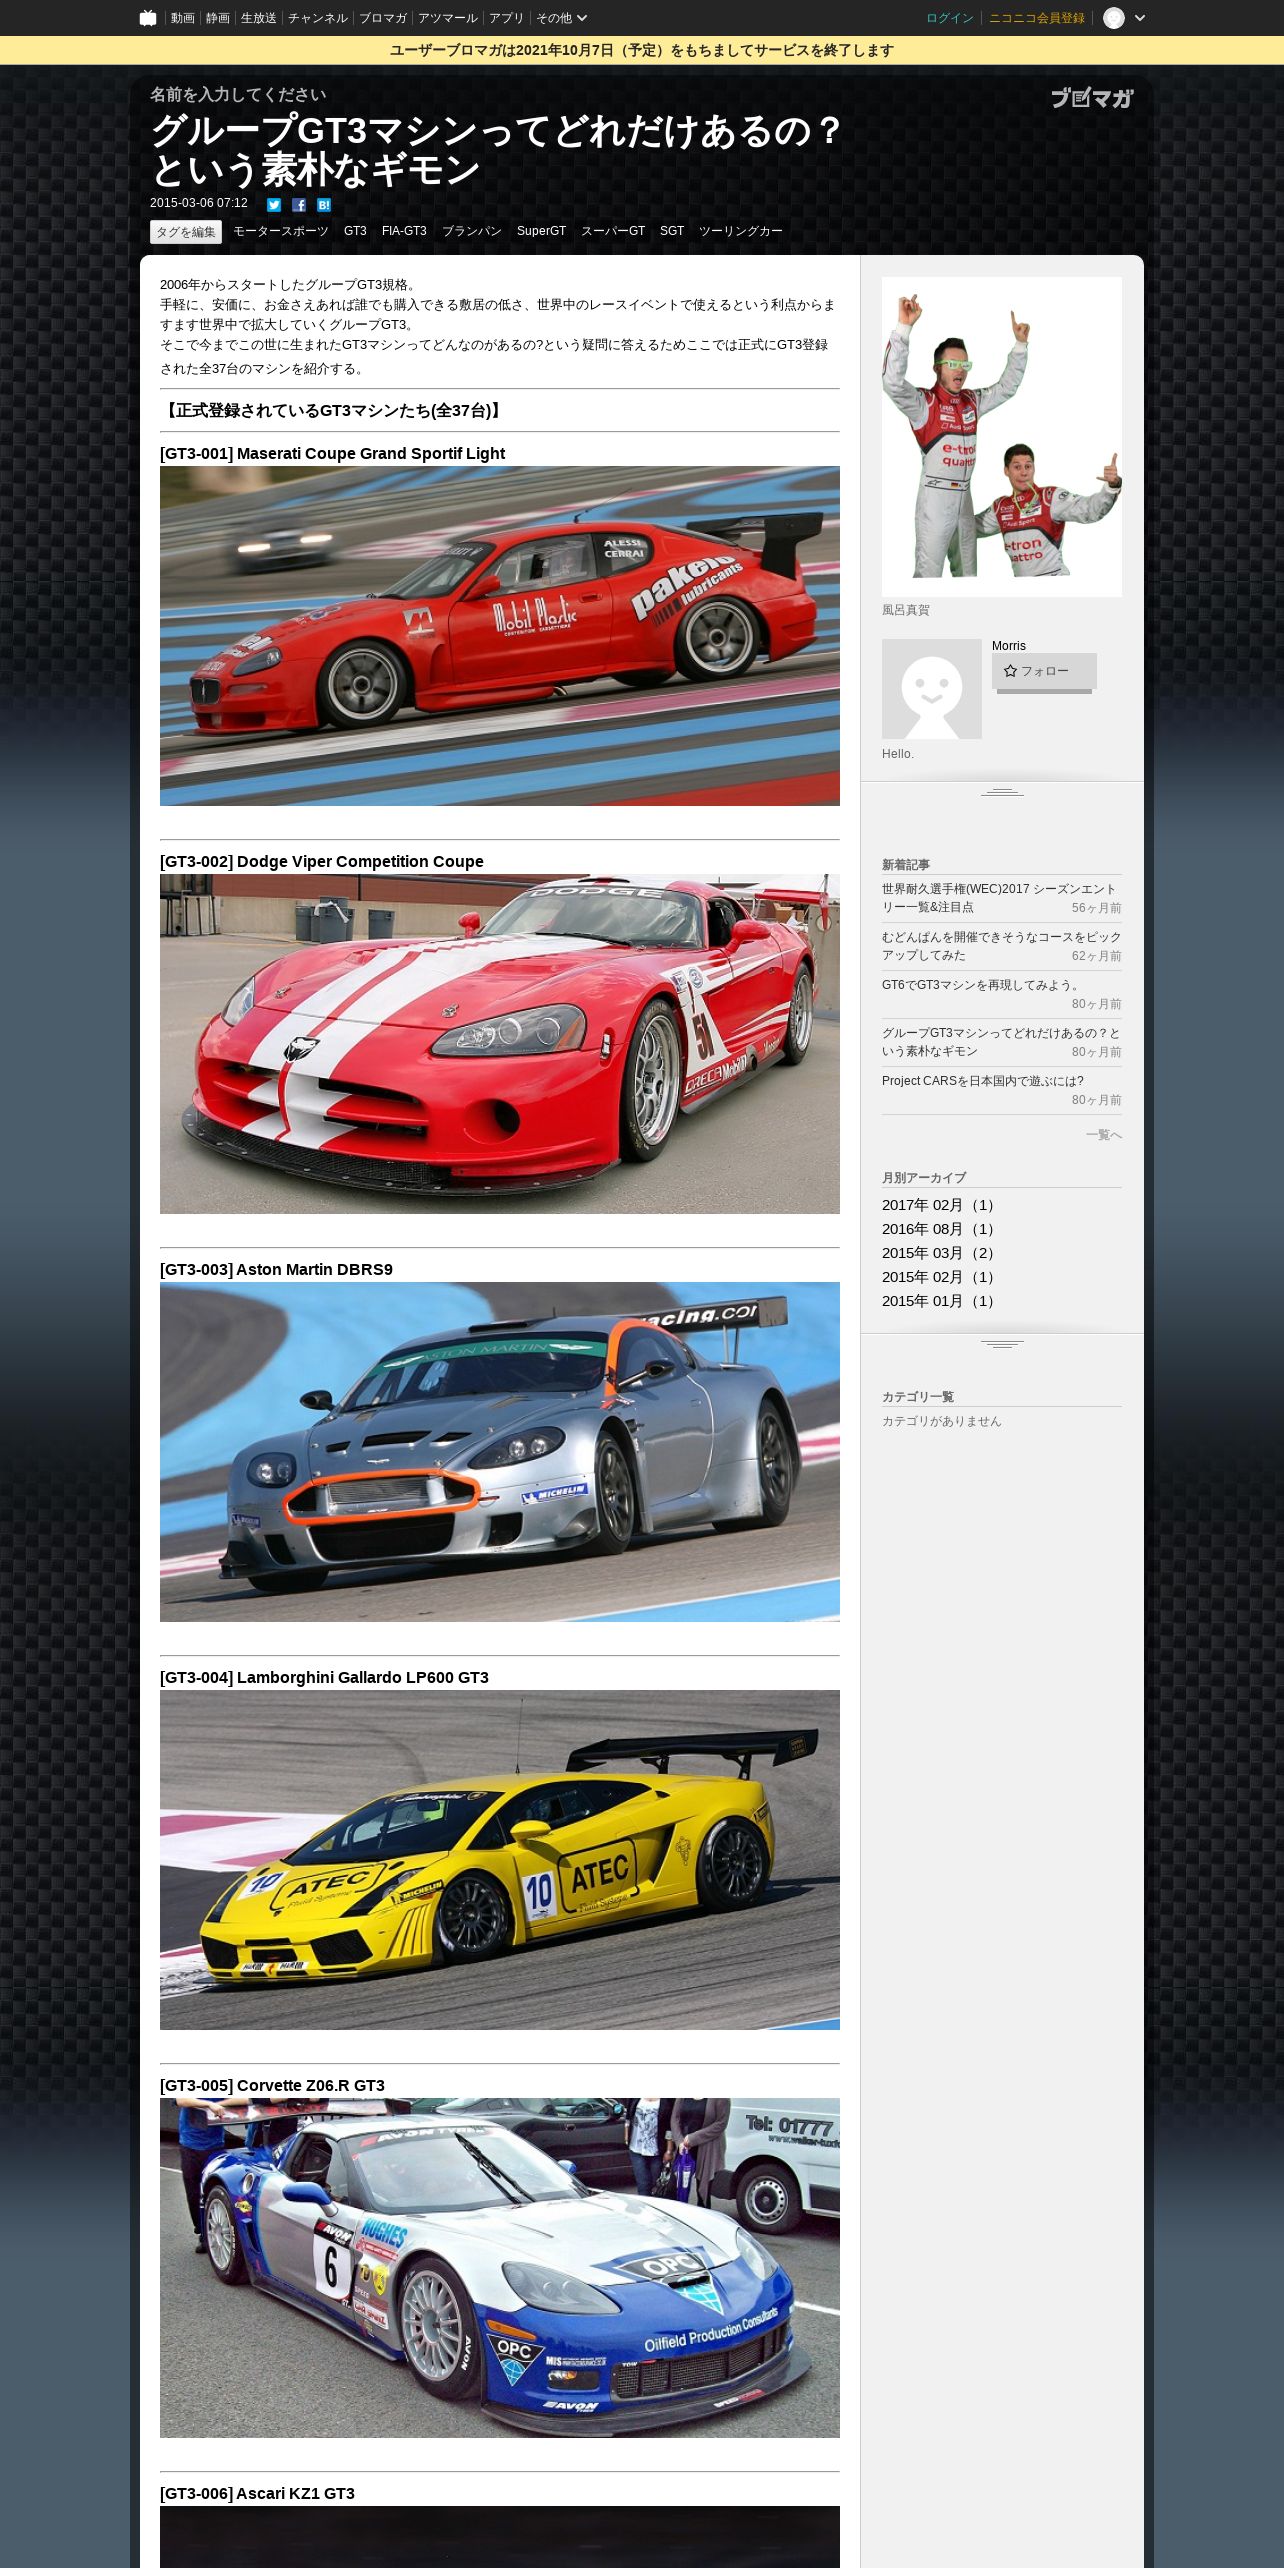Click Morris's default avatar image
The width and height of the screenshot is (1284, 2568).
point(932,689)
